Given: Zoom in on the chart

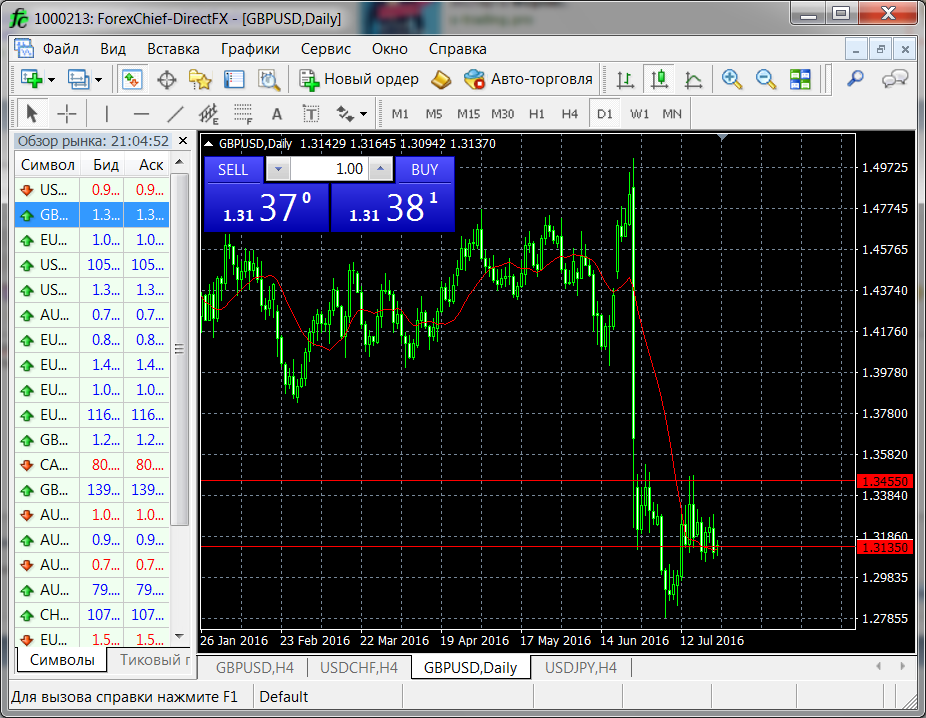Looking at the screenshot, I should pos(732,79).
